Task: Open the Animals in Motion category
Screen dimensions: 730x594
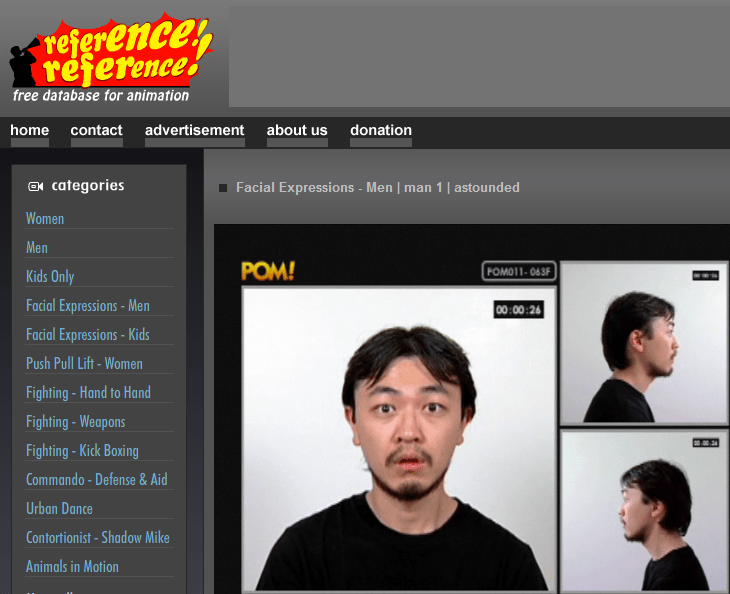Action: click(x=72, y=566)
